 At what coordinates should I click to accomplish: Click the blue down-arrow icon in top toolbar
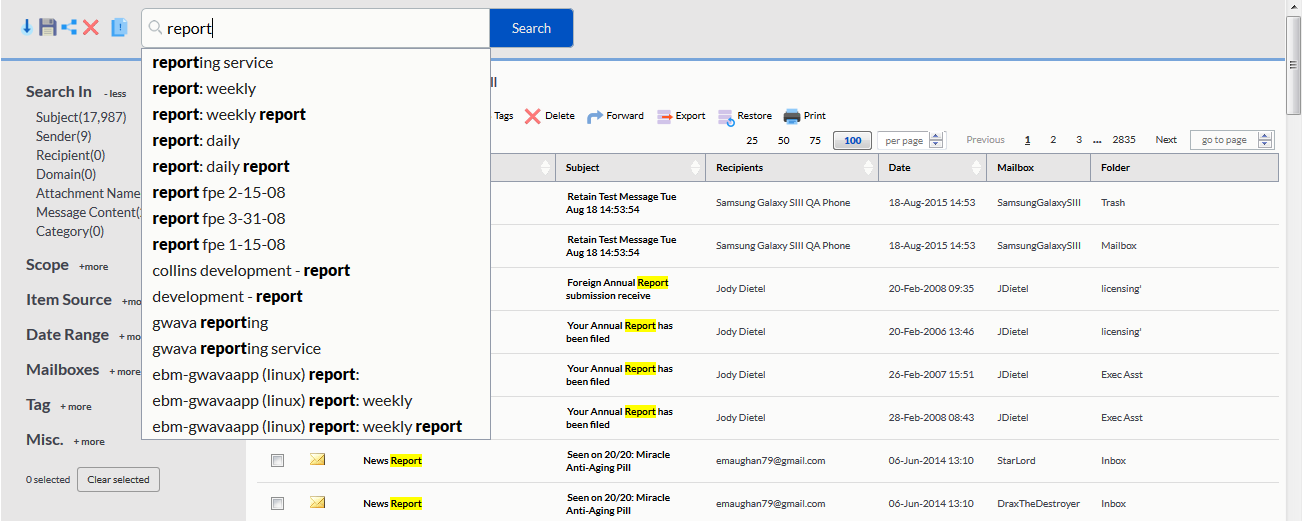coord(27,28)
